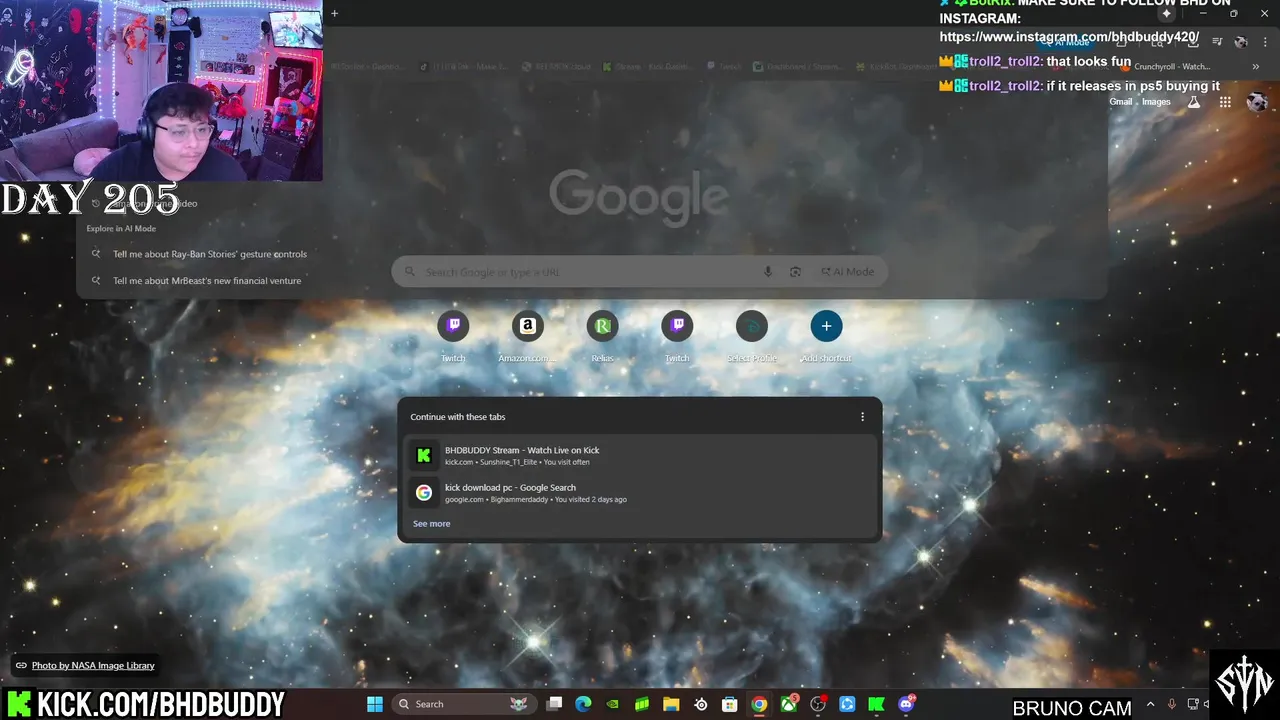
Task: Open Microsoft Store on the taskbar
Action: point(730,704)
